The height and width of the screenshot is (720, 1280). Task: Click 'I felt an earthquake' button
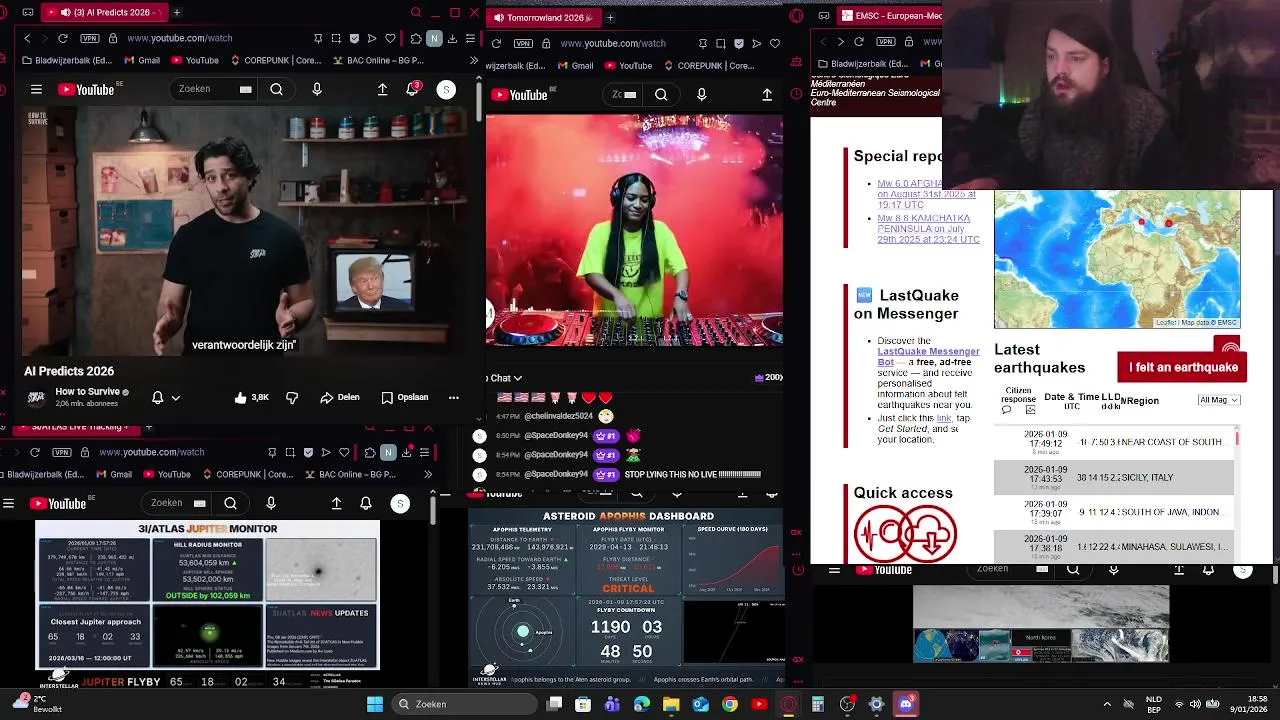tap(1183, 367)
